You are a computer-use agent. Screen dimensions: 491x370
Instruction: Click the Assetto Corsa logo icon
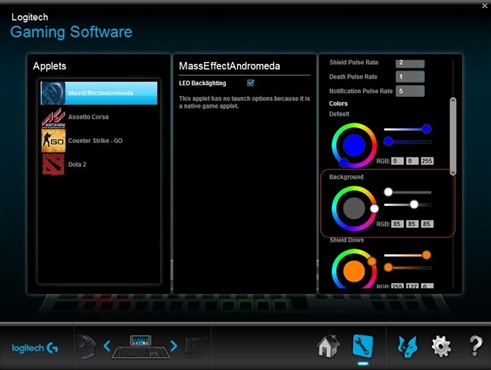pyautogui.click(x=53, y=117)
